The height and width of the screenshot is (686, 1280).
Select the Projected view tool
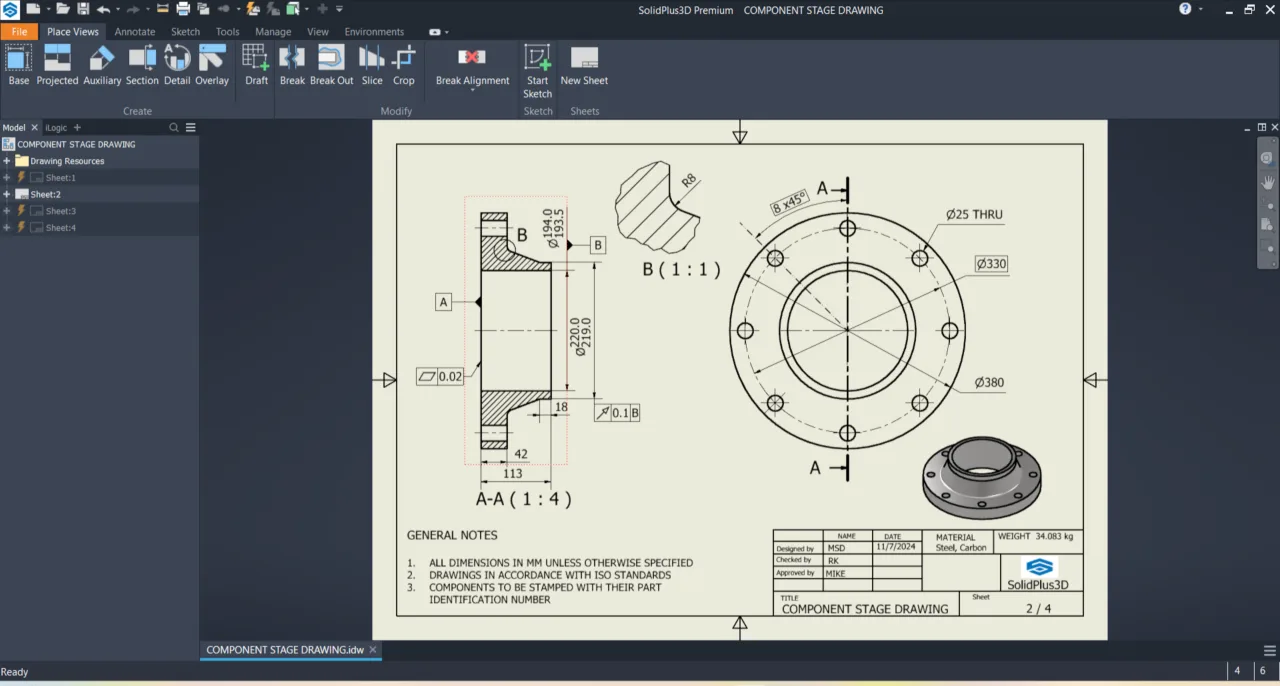[57, 65]
